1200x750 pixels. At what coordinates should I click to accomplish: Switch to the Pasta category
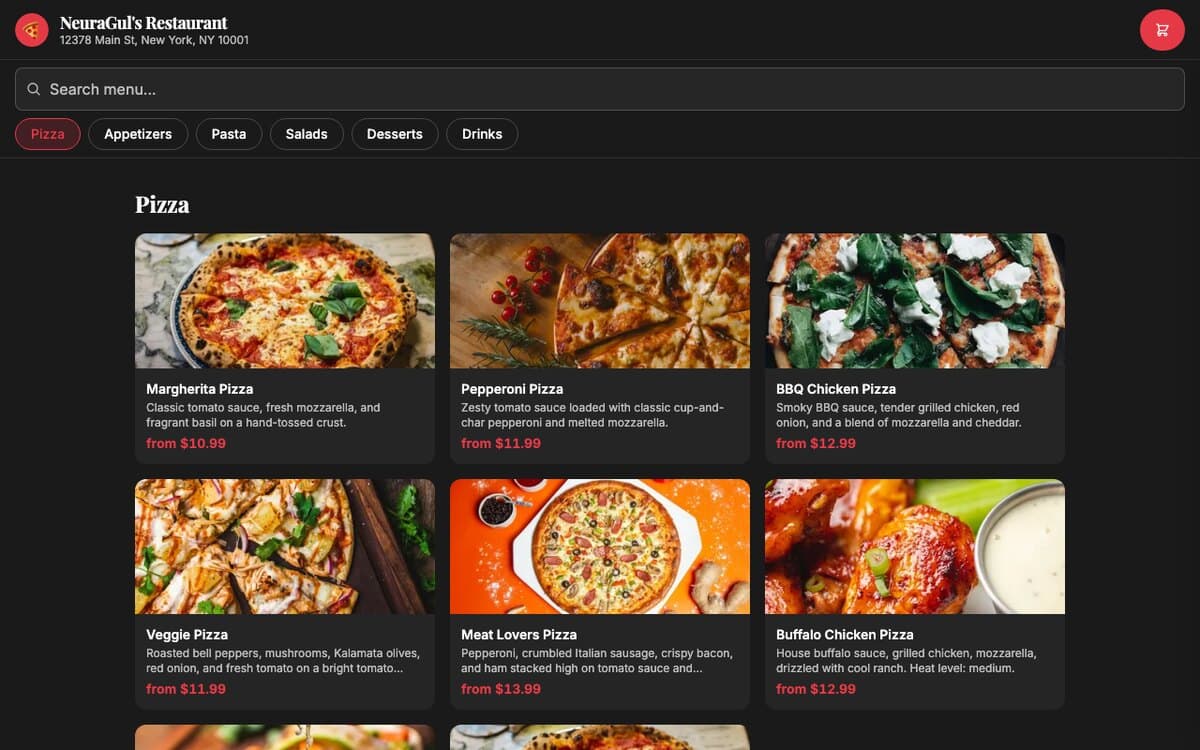[x=229, y=134]
